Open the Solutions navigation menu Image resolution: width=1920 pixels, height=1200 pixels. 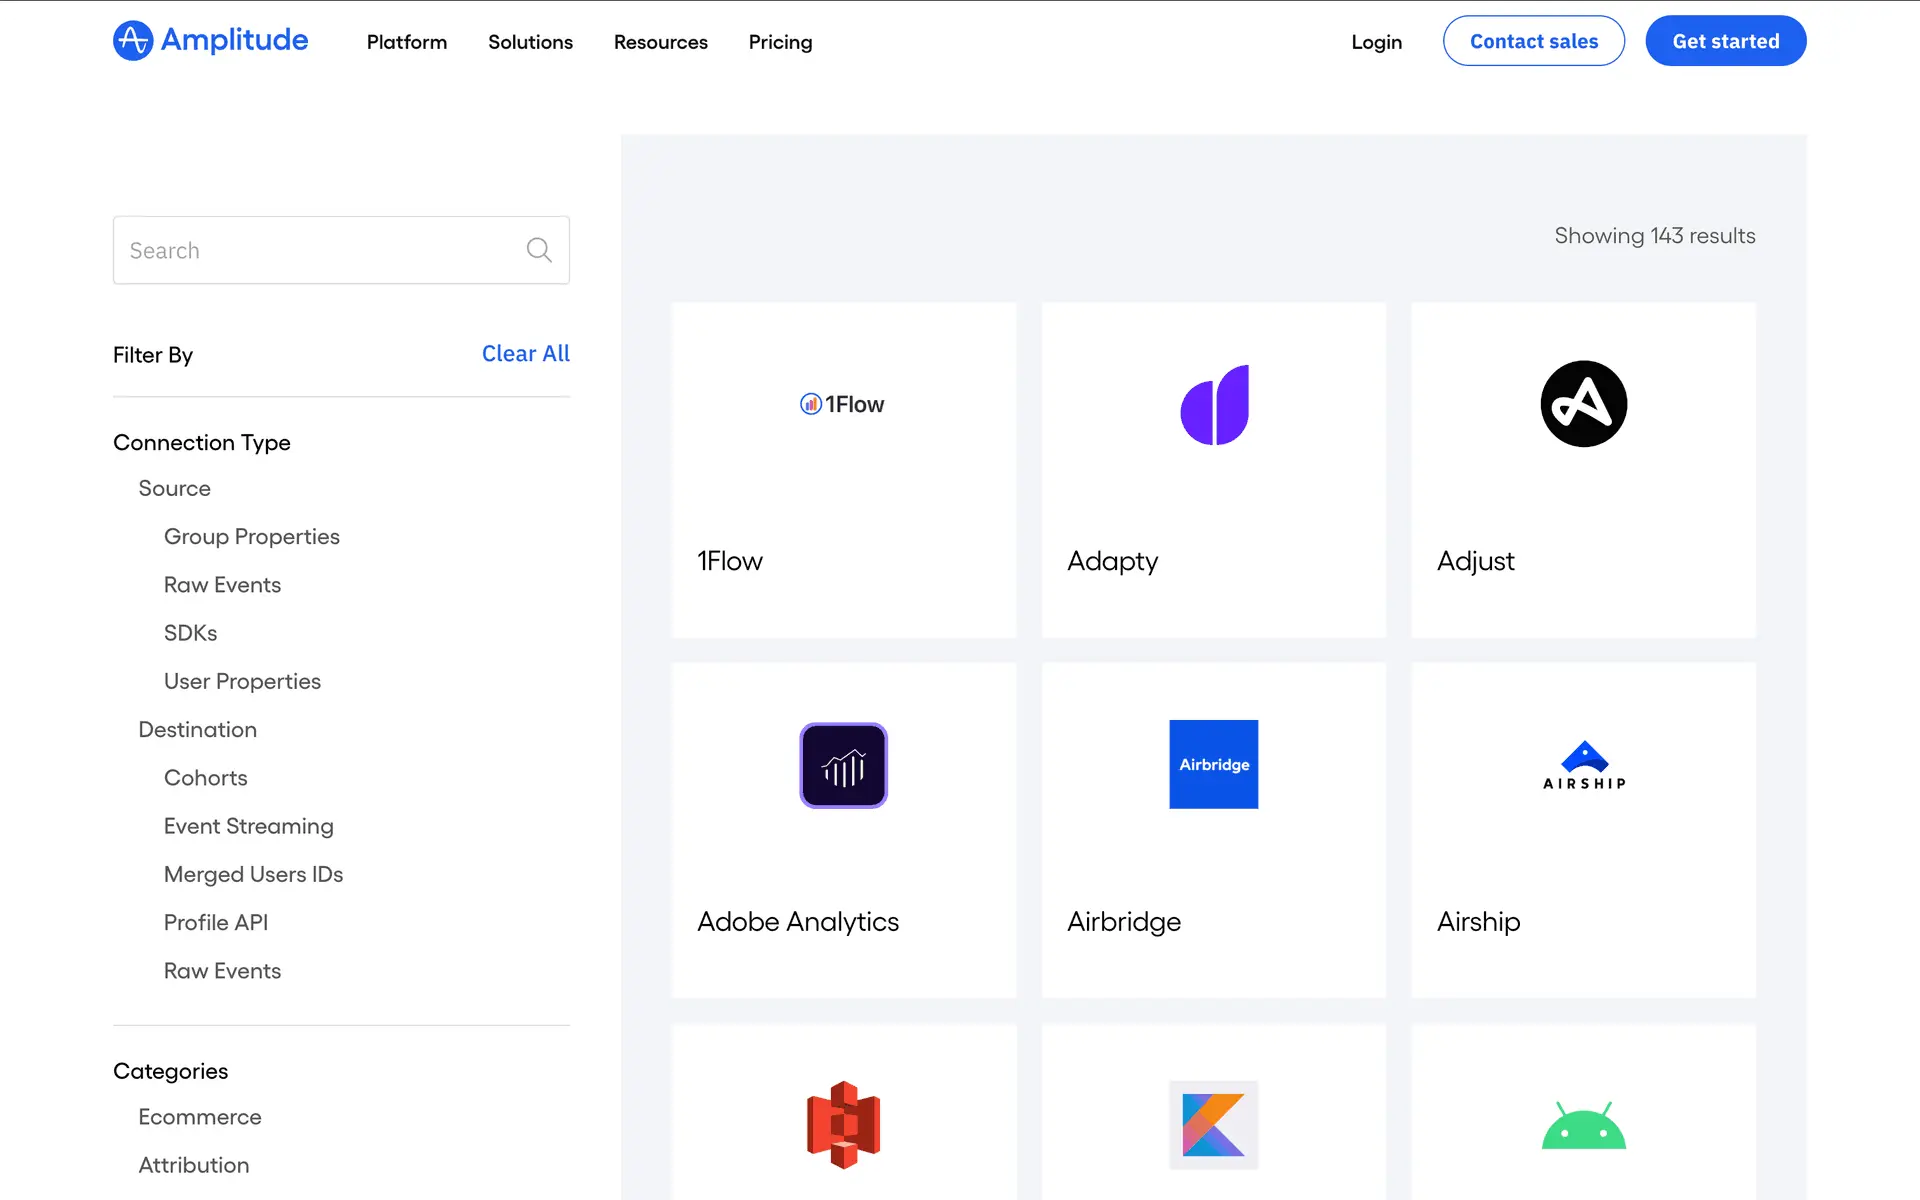(x=530, y=42)
